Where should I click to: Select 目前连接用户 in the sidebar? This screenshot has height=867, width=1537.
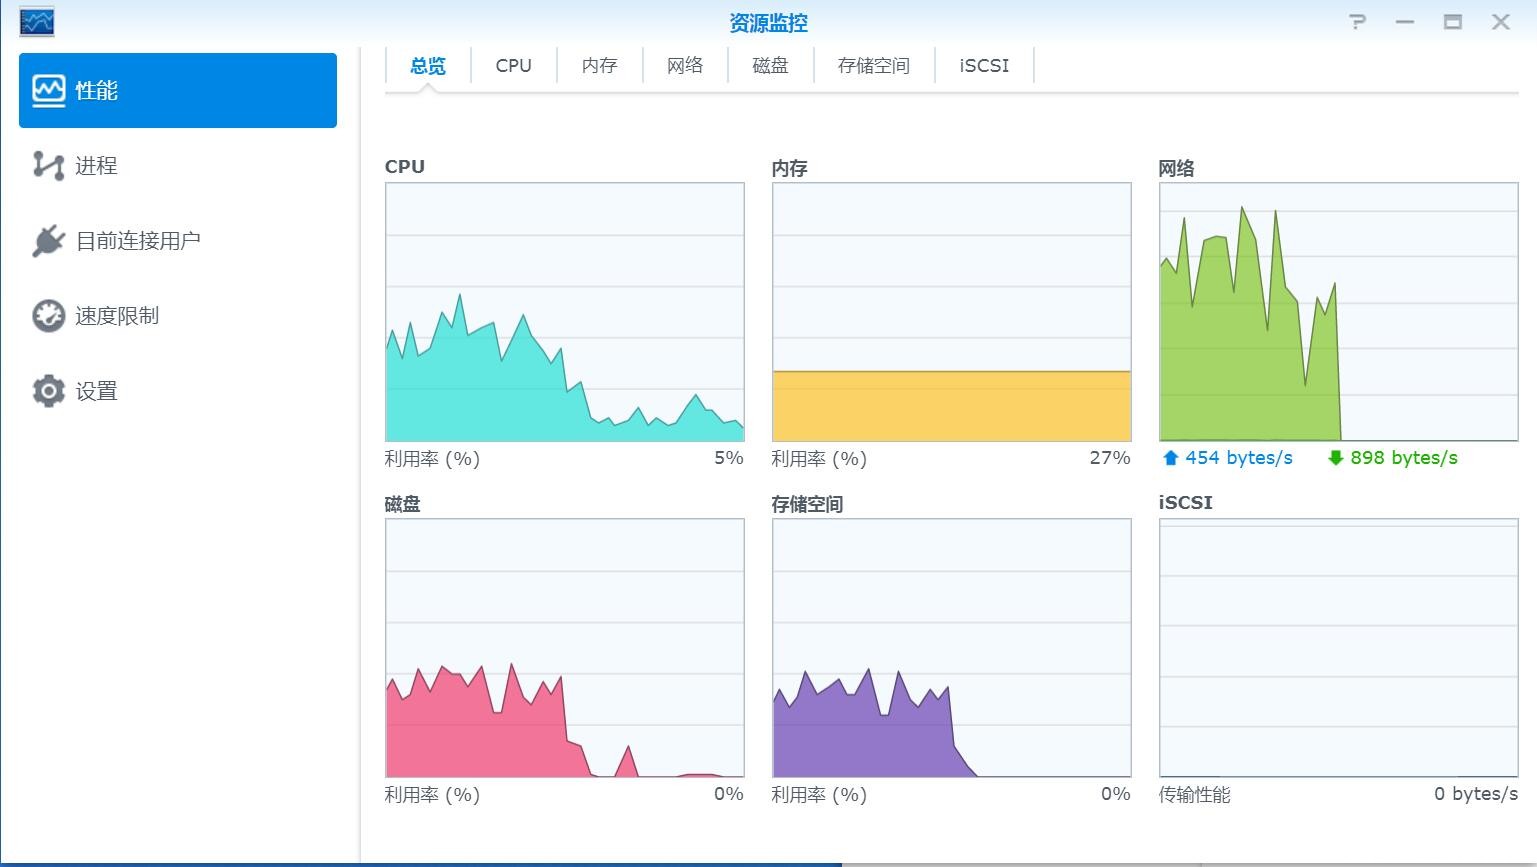[178, 241]
